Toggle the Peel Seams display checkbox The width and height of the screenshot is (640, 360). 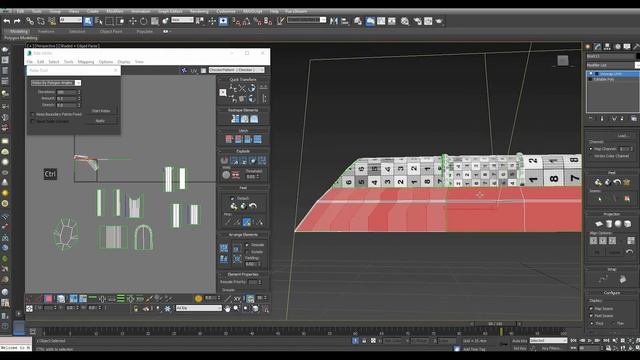(591, 316)
